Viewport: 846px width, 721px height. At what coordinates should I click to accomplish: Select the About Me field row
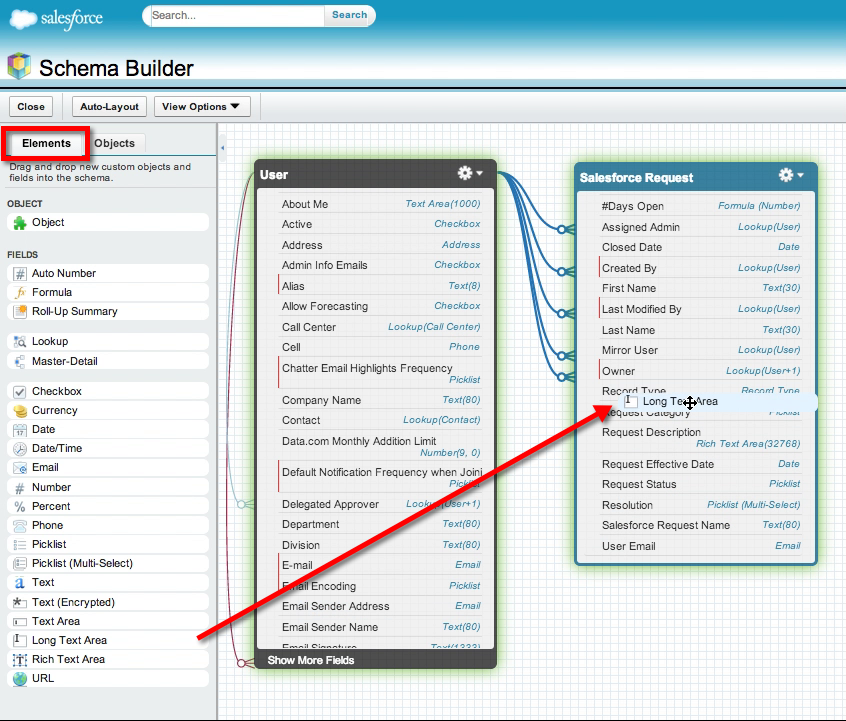tap(380, 204)
